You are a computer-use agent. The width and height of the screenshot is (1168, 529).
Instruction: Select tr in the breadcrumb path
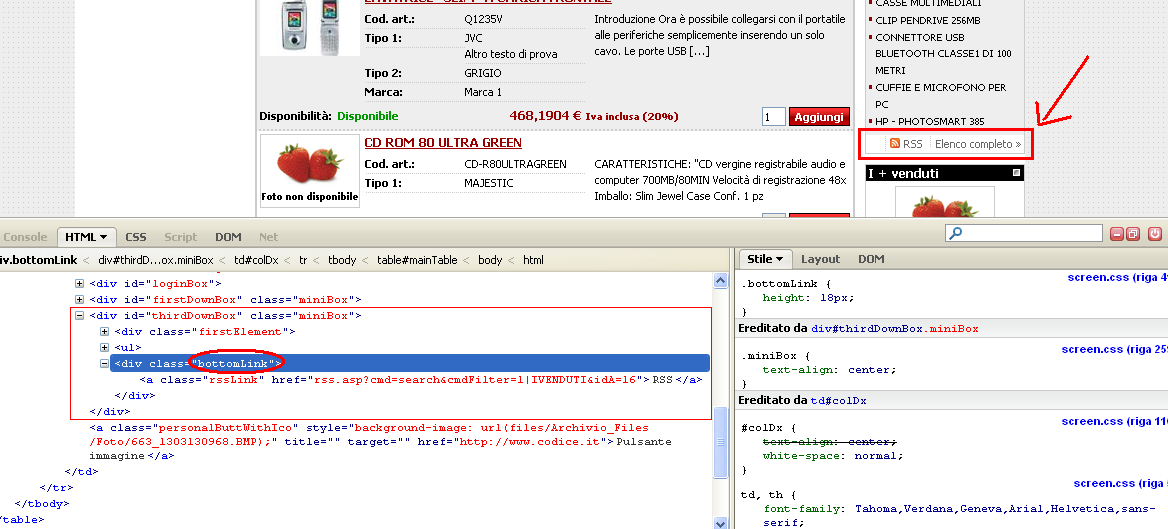(x=303, y=260)
